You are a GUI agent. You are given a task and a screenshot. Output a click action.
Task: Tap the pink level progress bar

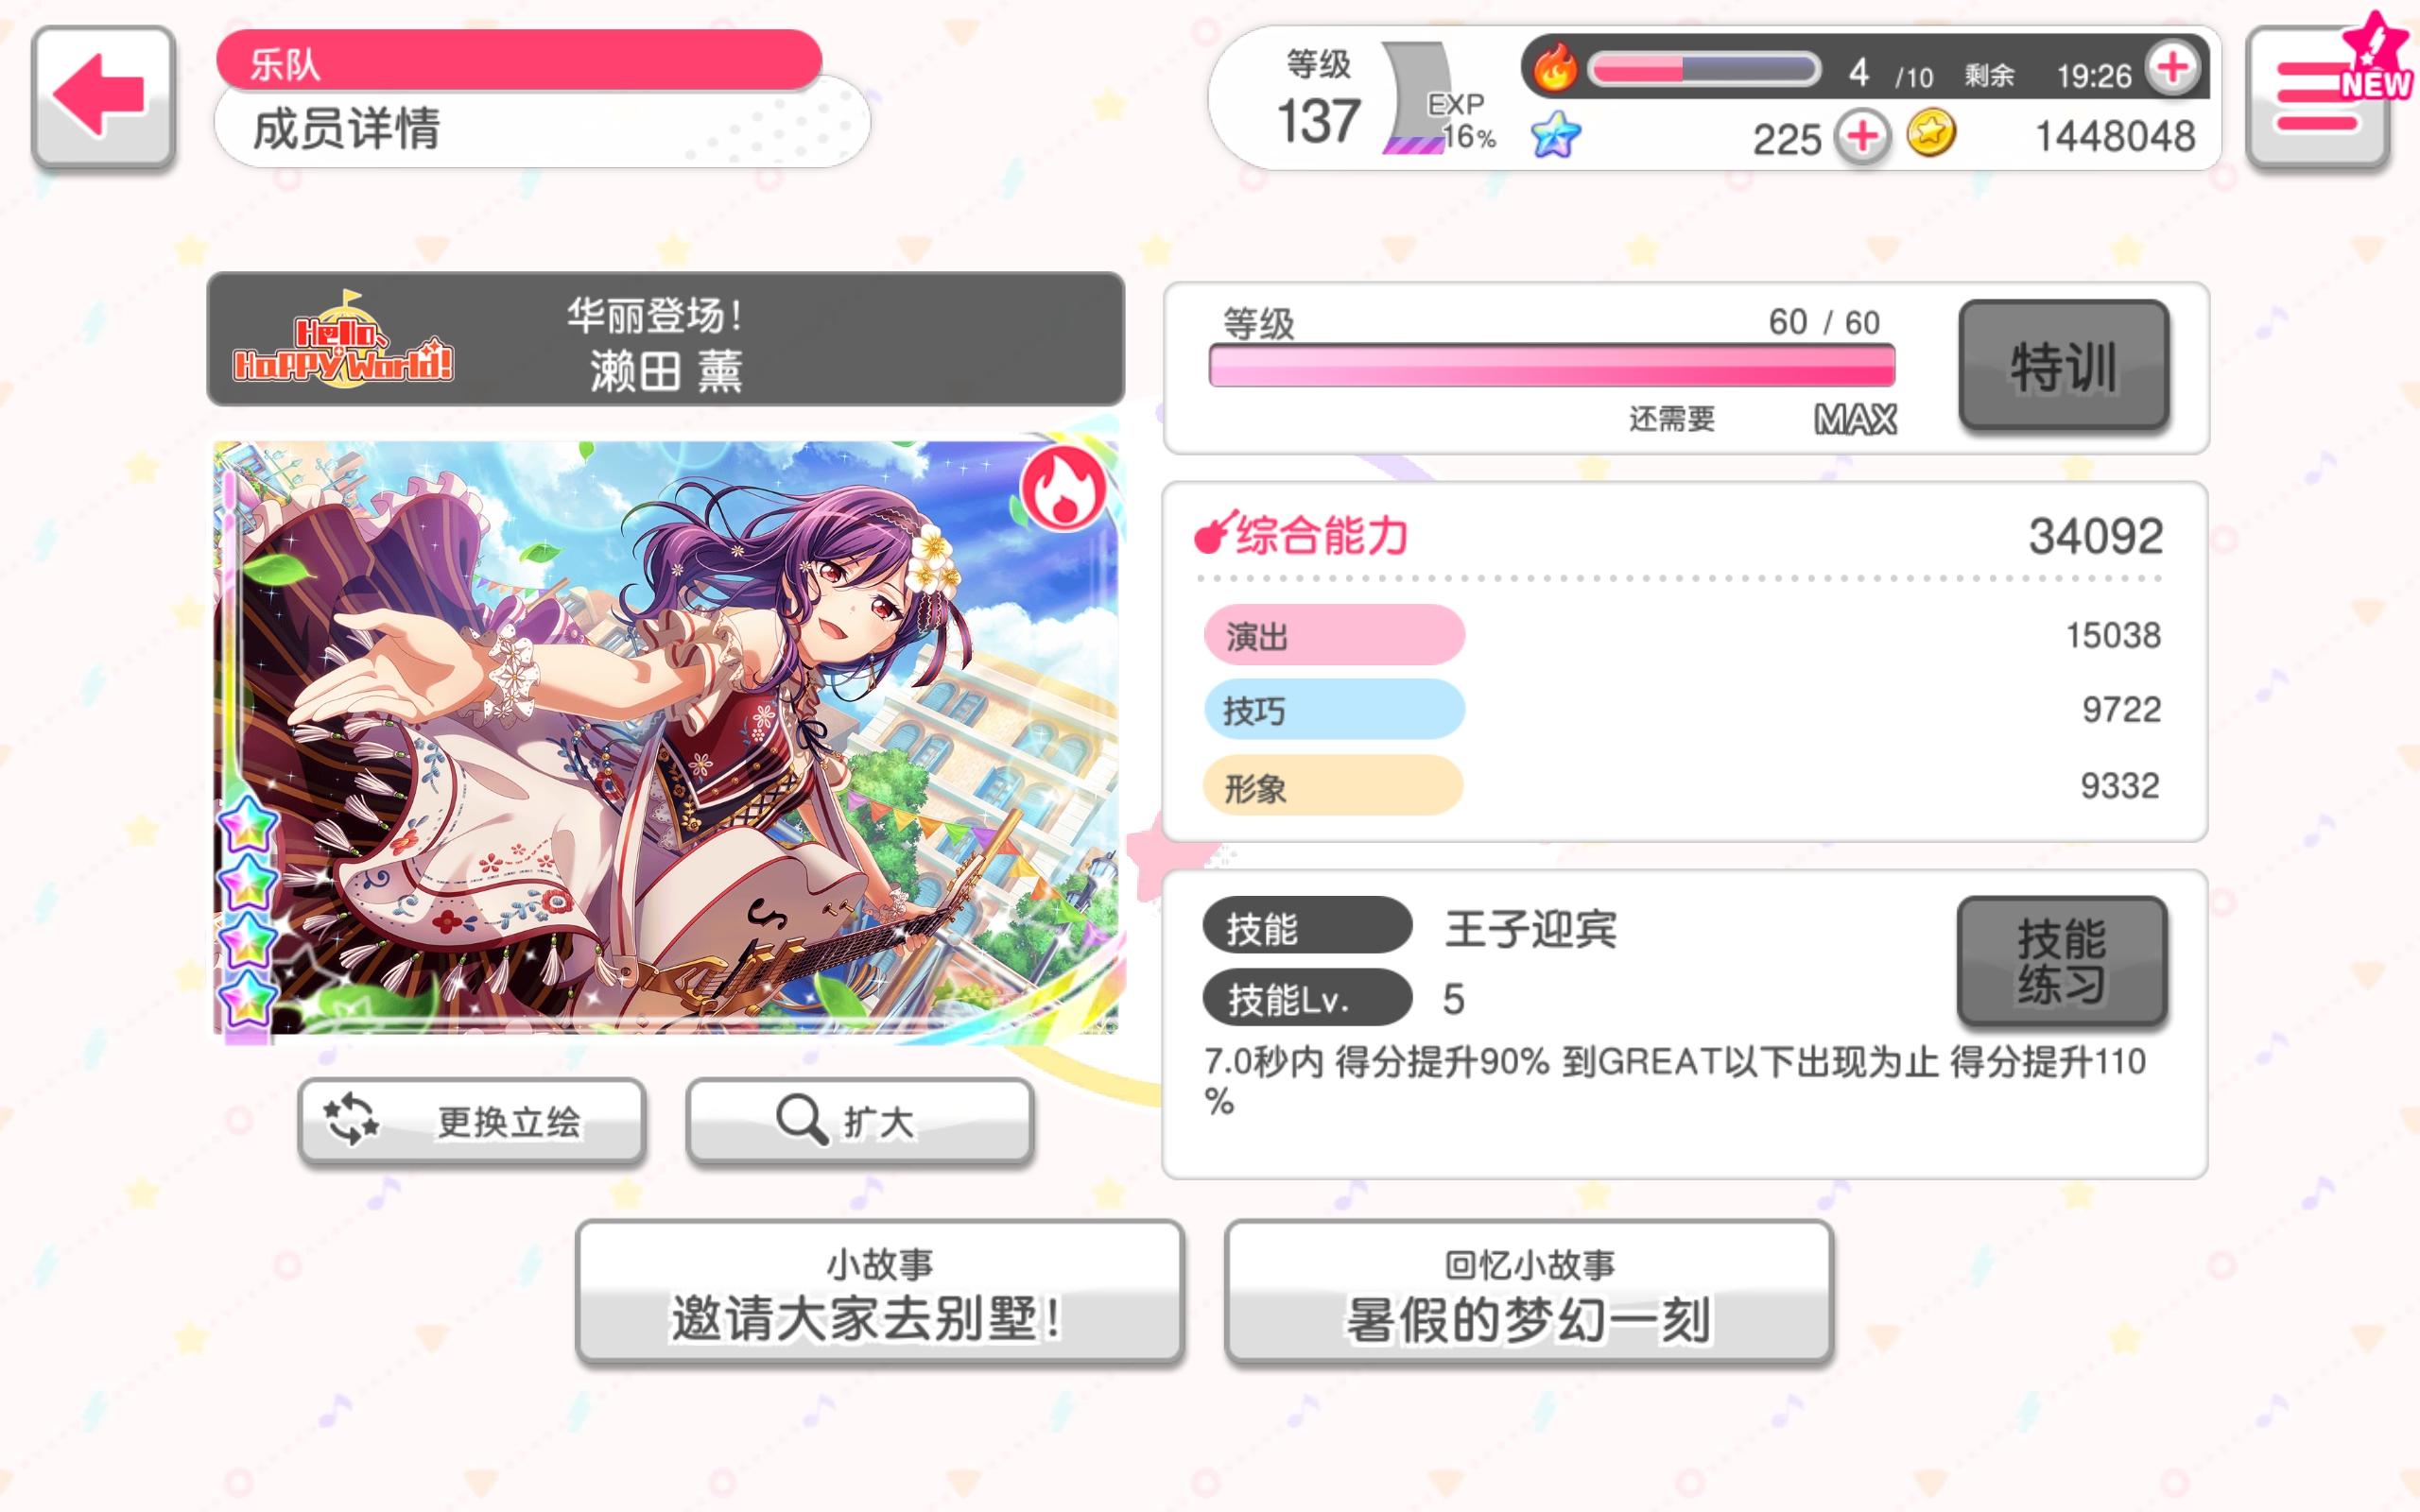point(1551,366)
